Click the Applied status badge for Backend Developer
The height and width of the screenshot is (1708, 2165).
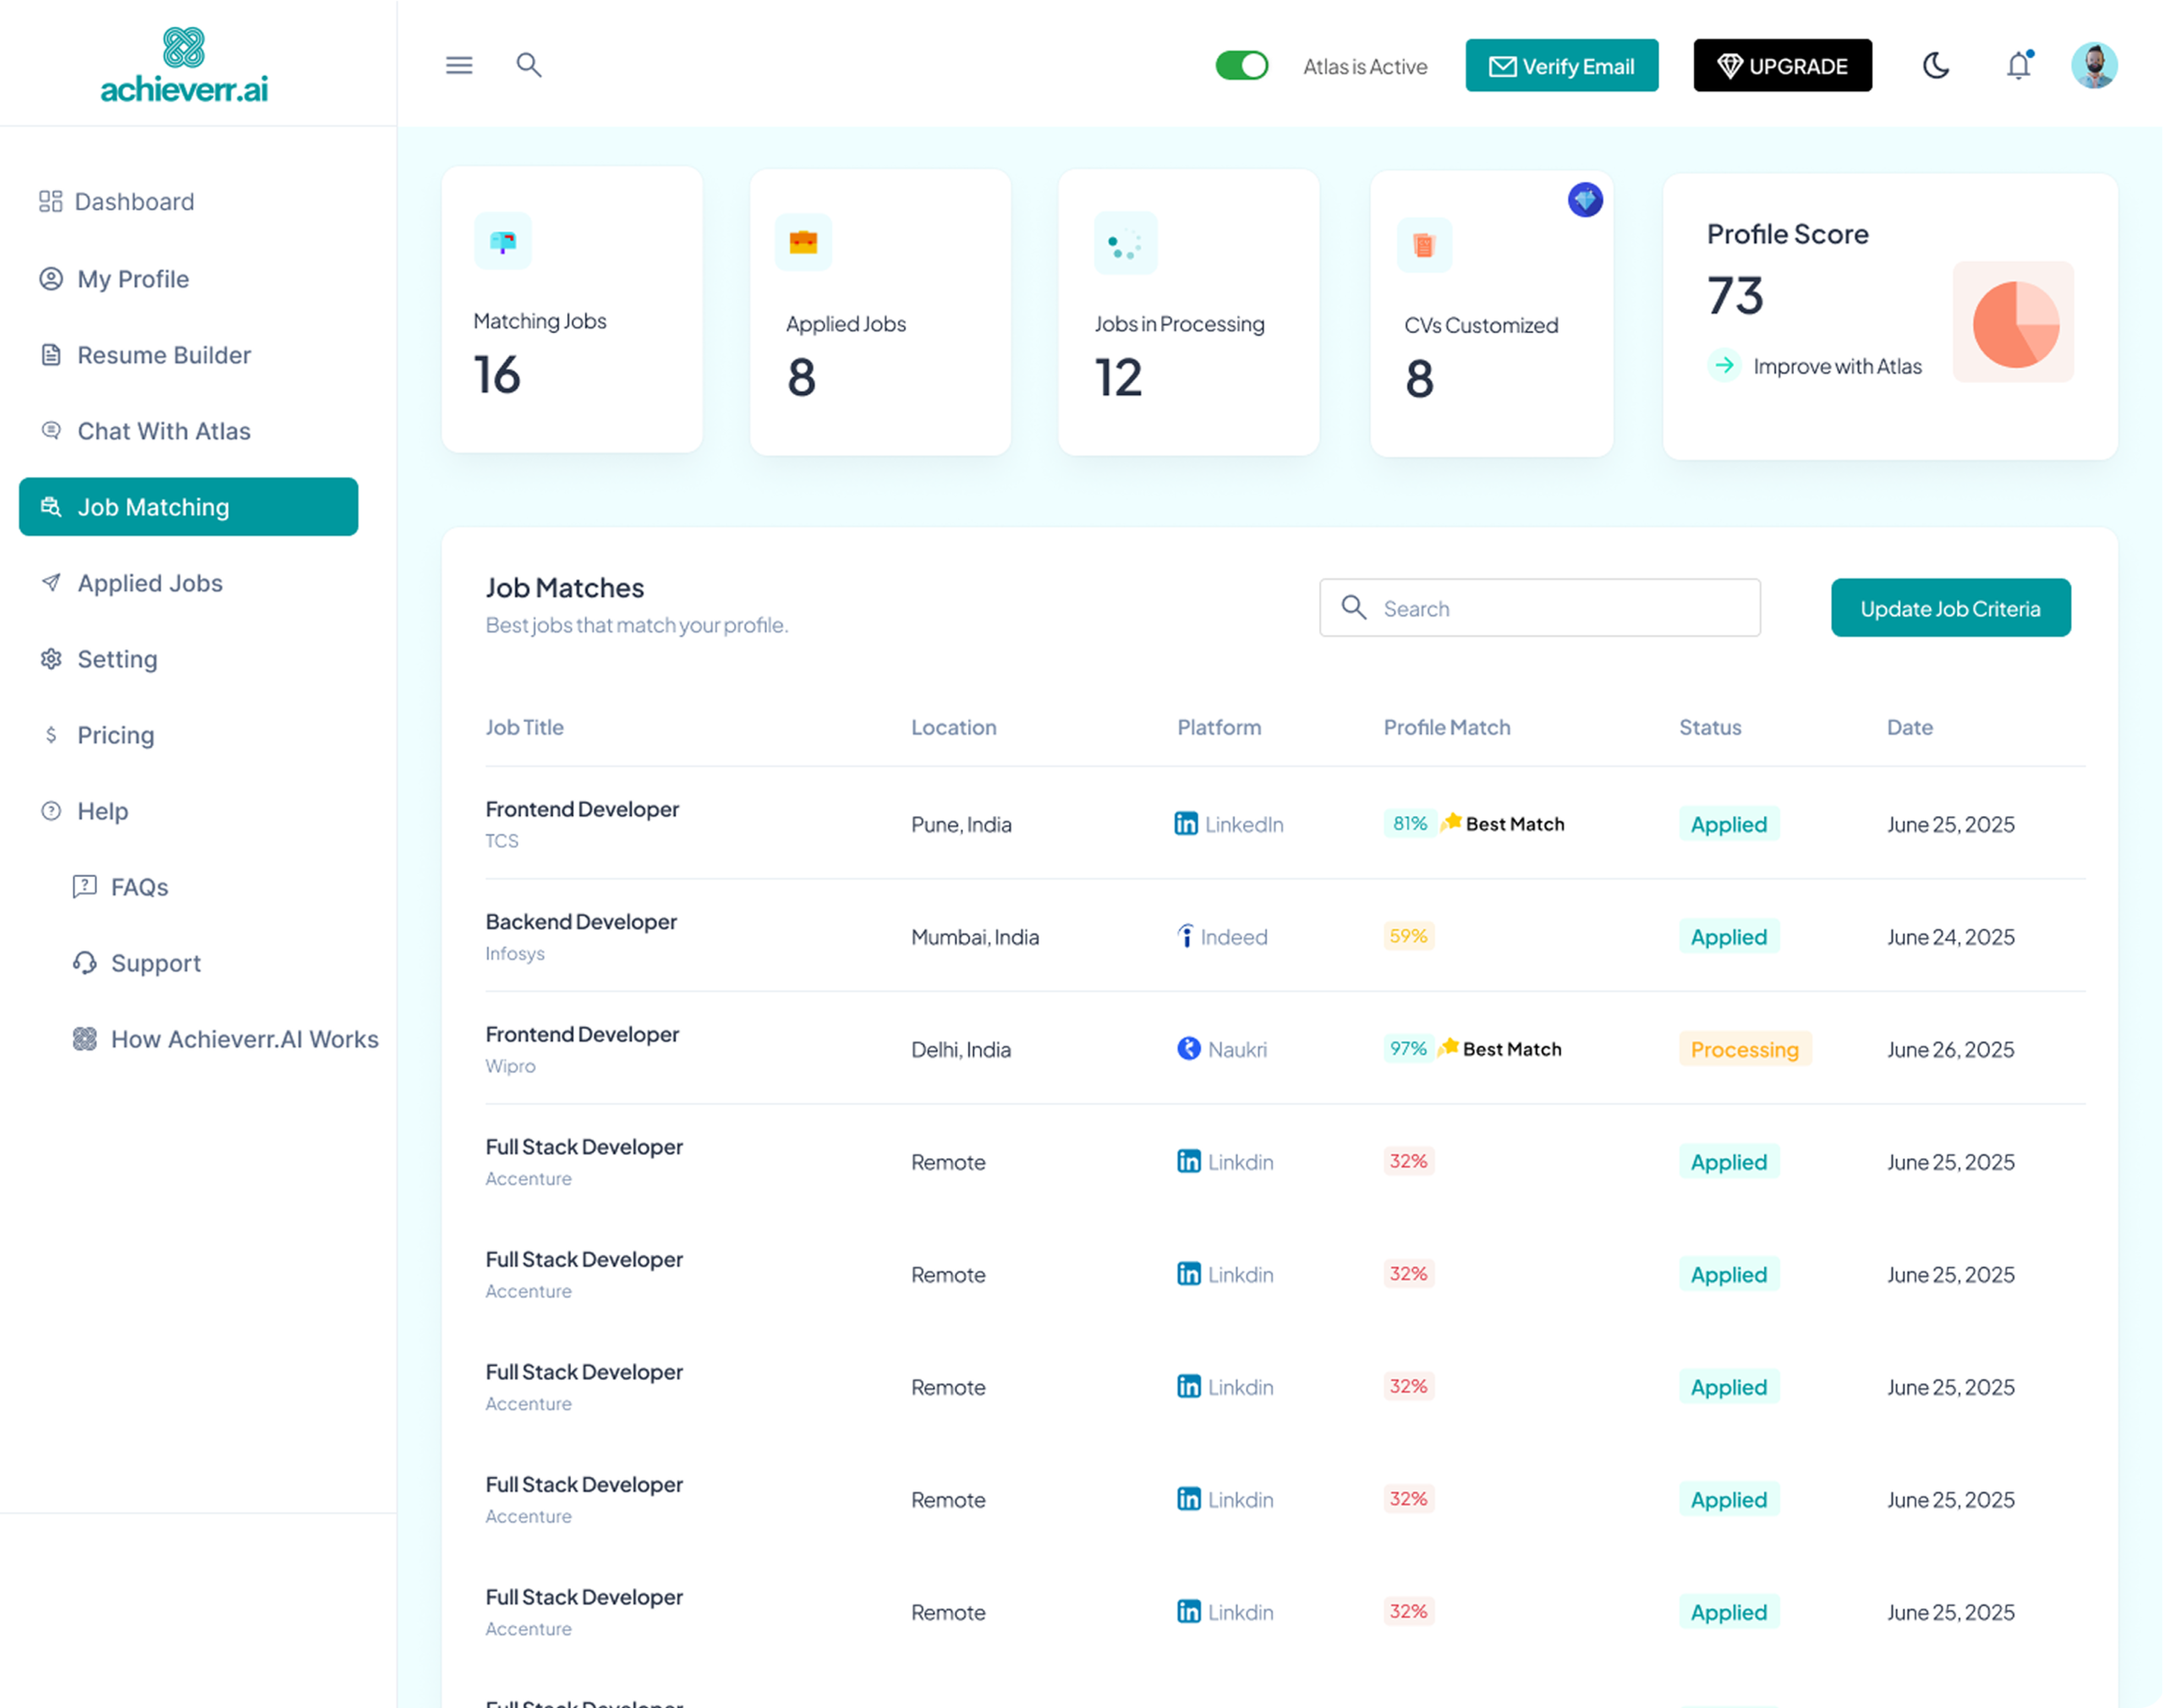1729,937
